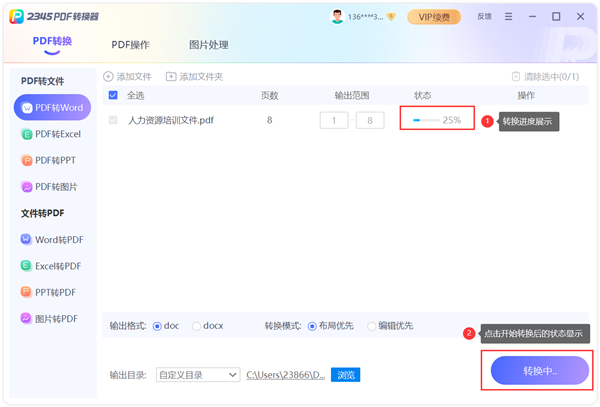Screen dimensions: 600x407
Task: Click the account name 136****3...
Action: tap(365, 17)
